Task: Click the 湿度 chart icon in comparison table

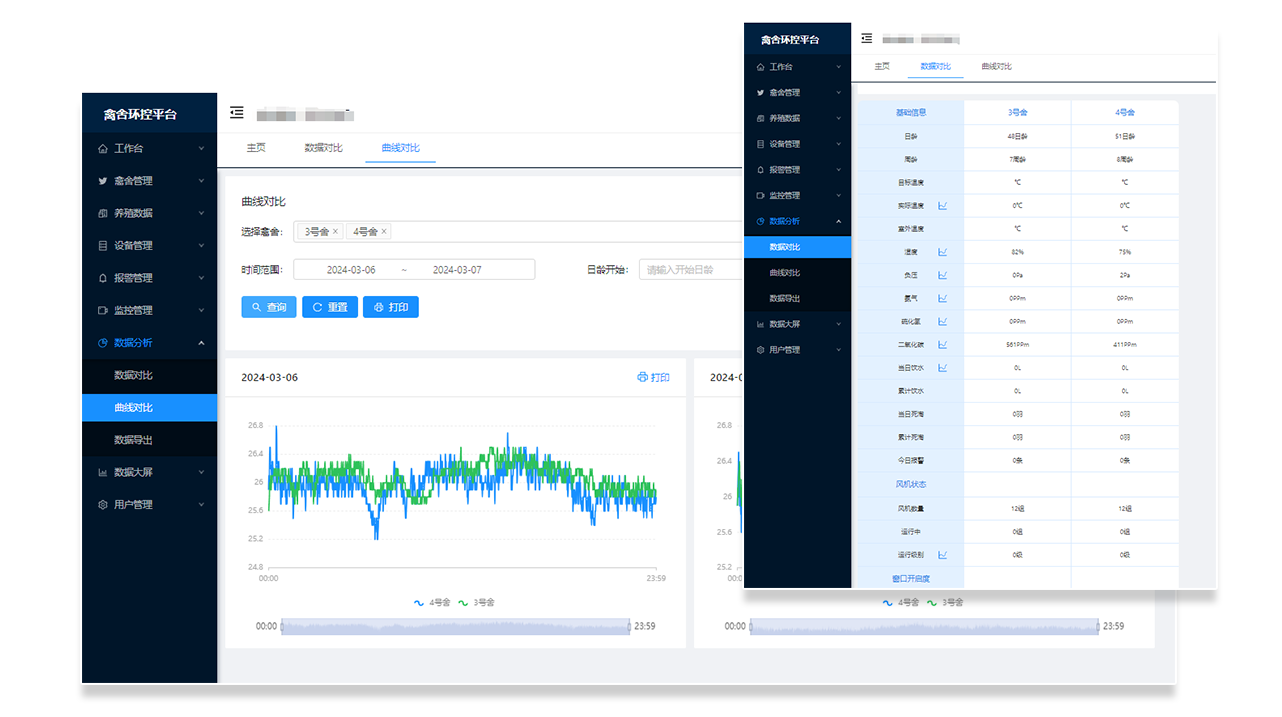Action: (942, 252)
